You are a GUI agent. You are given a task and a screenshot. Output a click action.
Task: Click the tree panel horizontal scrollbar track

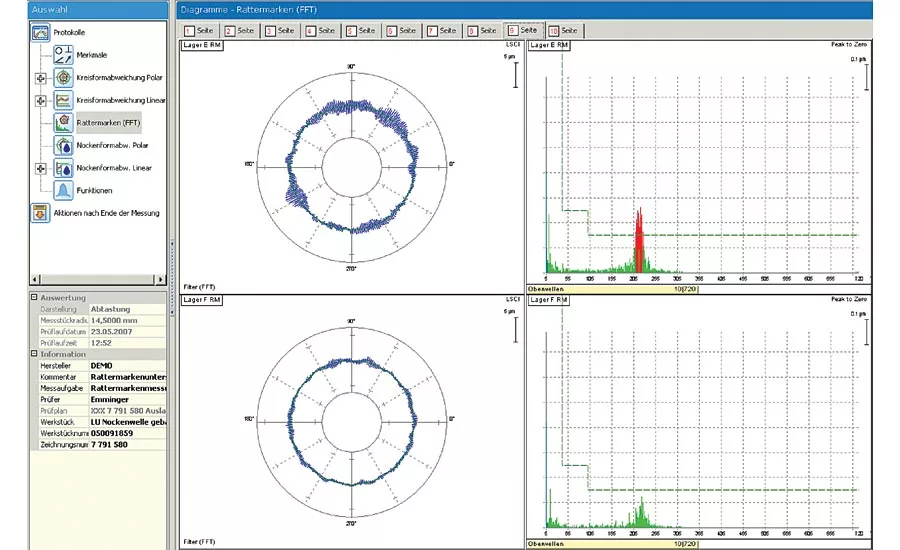click(x=98, y=280)
